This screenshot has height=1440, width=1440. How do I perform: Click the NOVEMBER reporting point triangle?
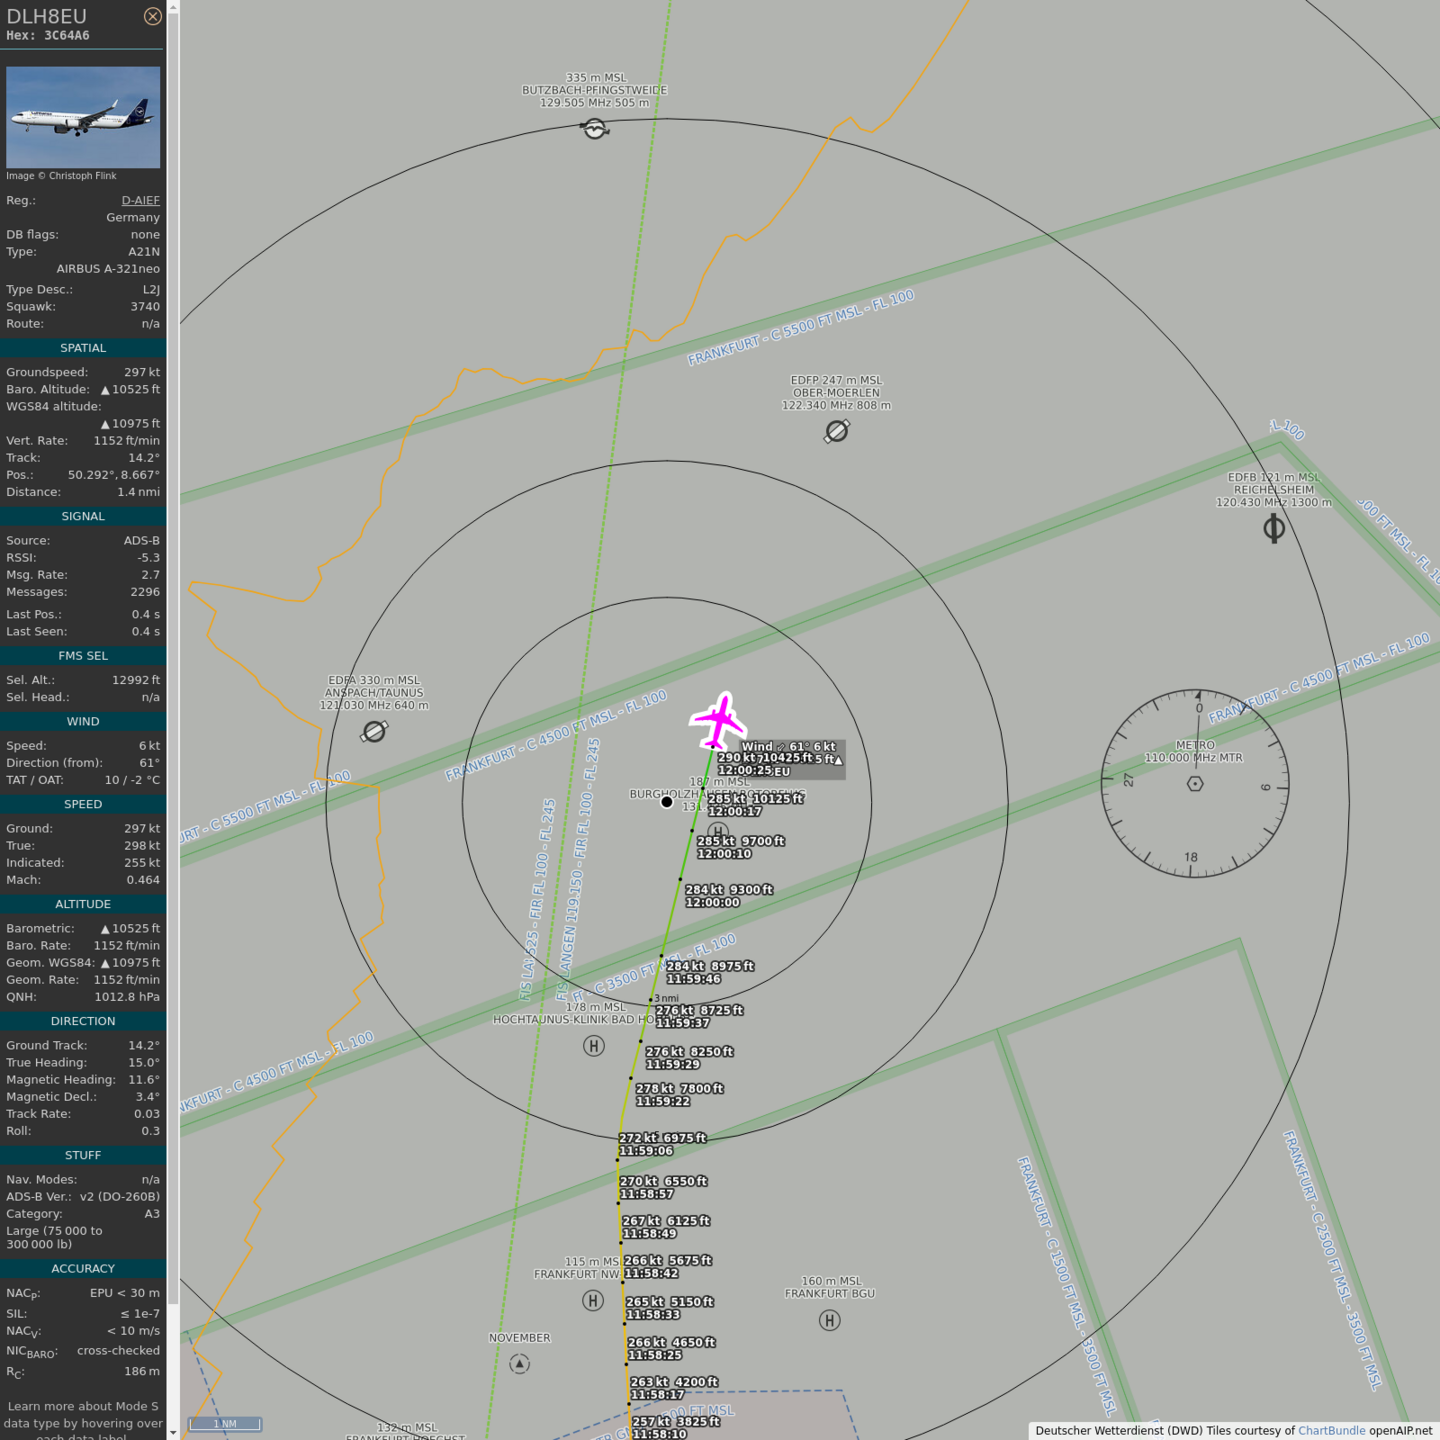coord(519,1364)
